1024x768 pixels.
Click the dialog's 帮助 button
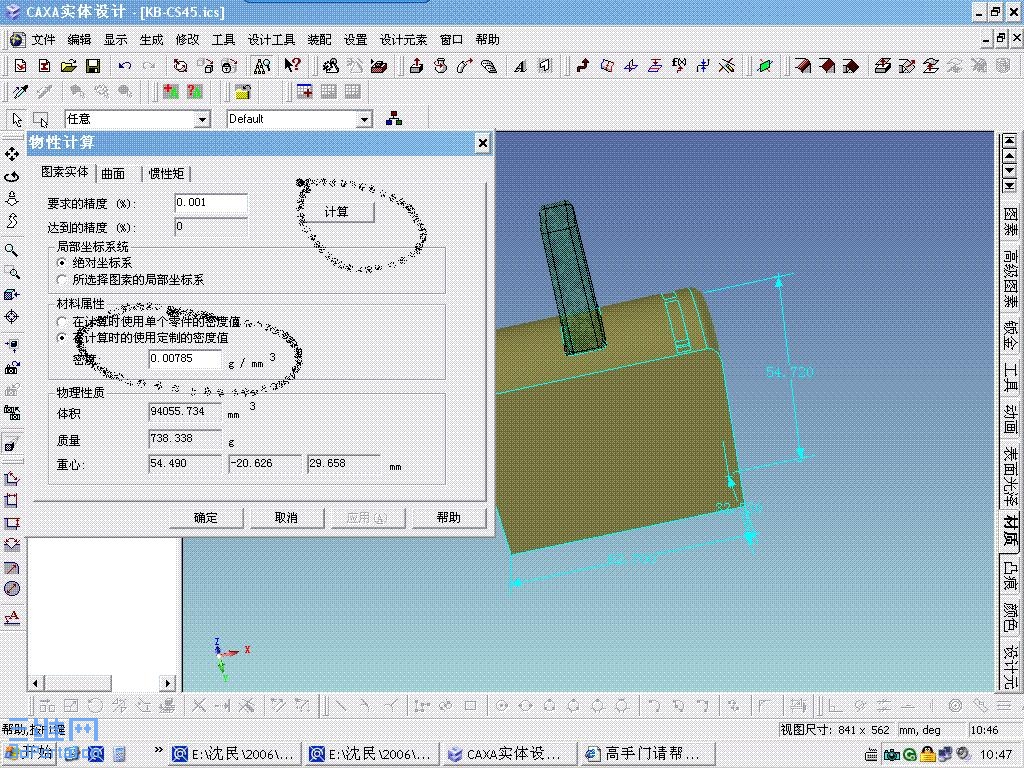(448, 517)
